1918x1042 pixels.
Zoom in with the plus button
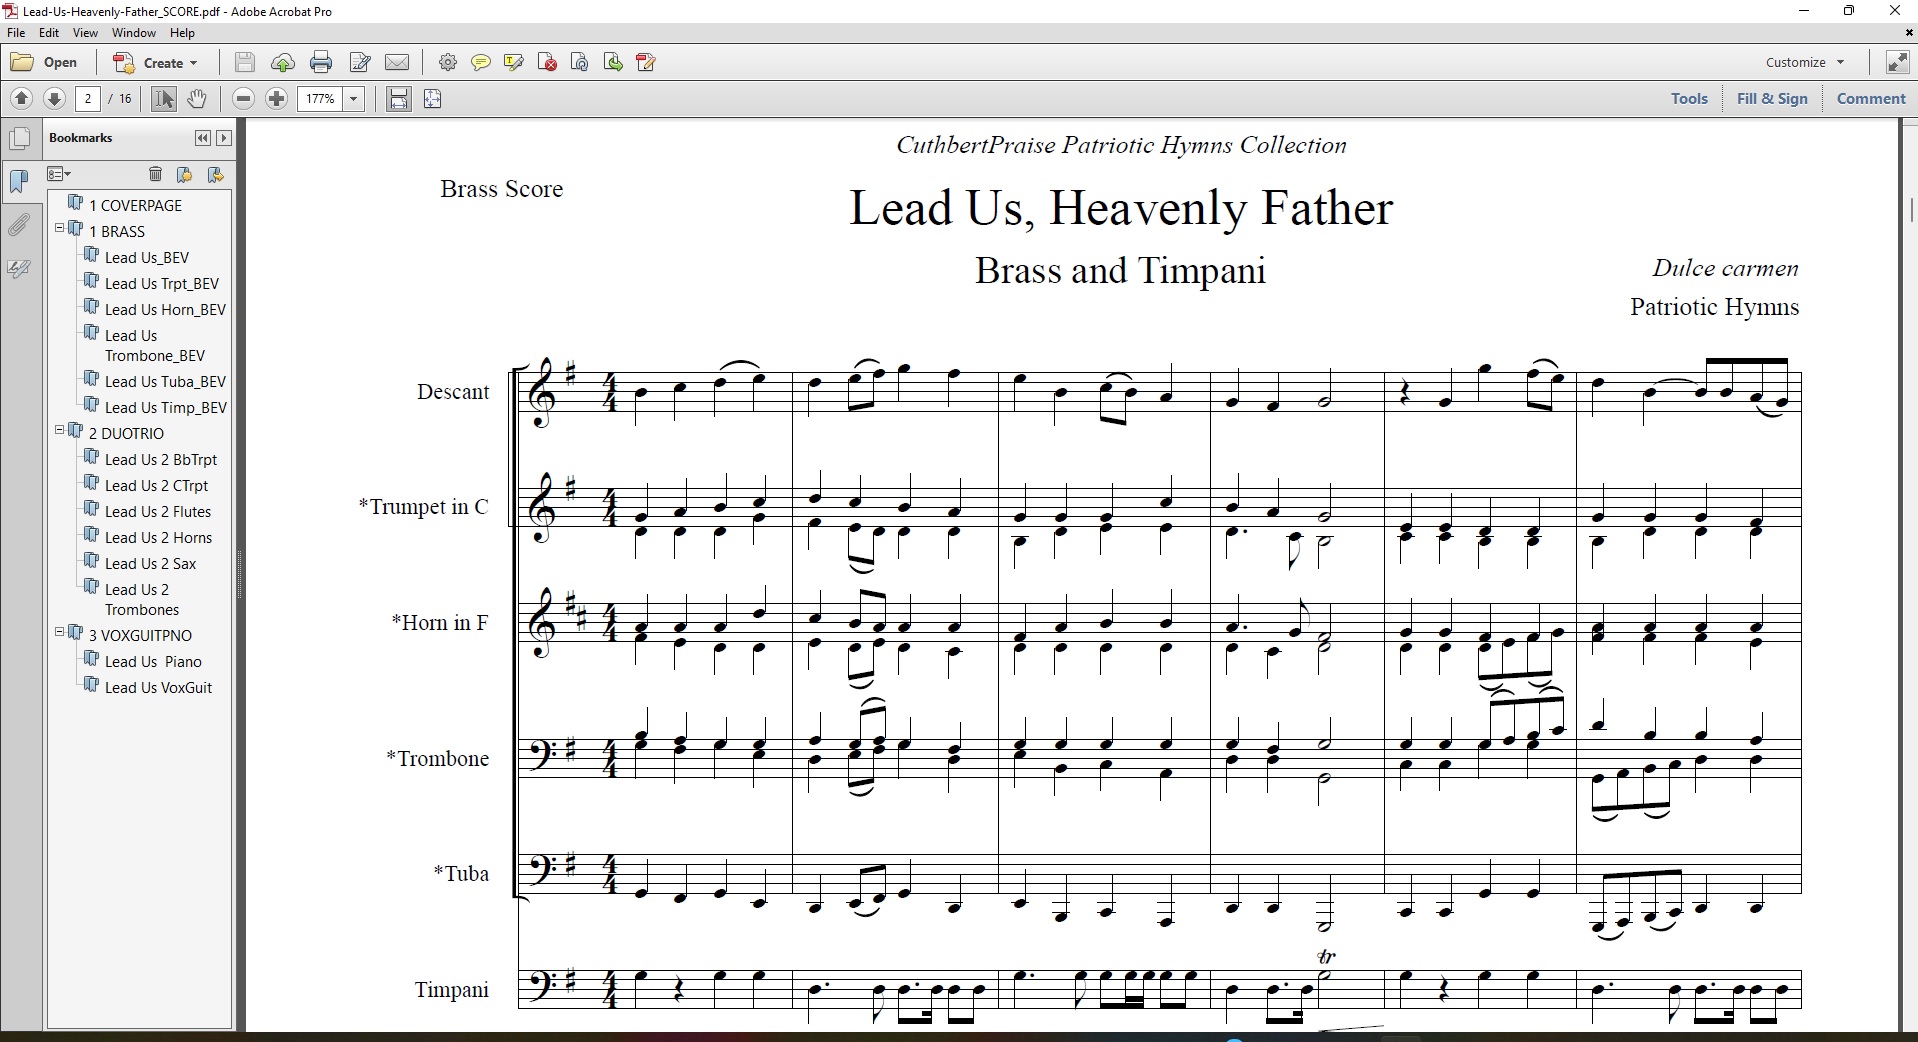pyautogui.click(x=277, y=98)
